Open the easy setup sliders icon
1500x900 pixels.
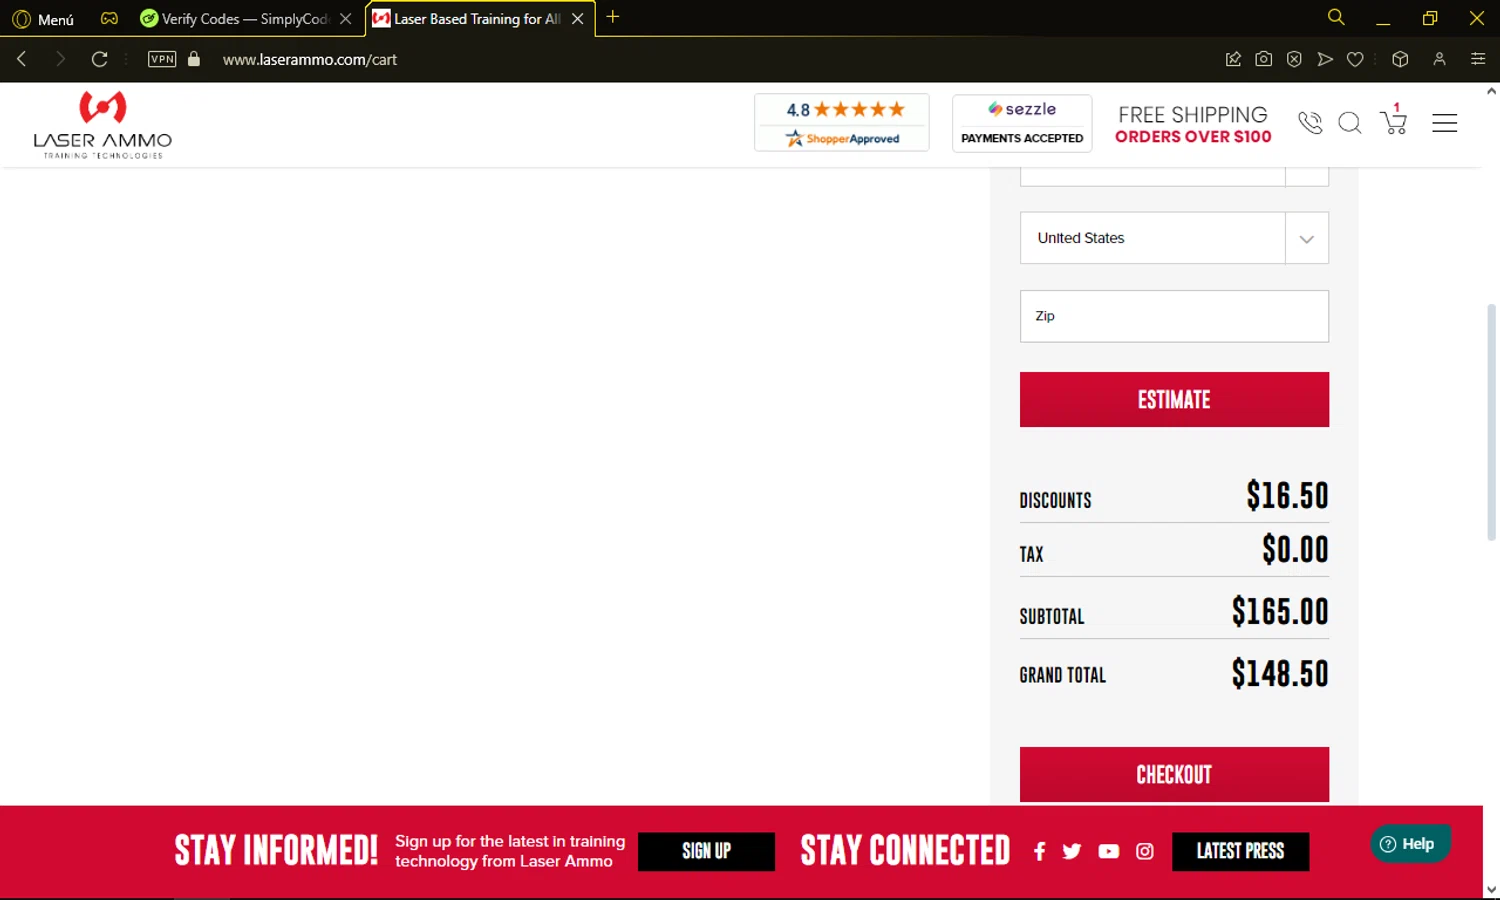coord(1478,59)
